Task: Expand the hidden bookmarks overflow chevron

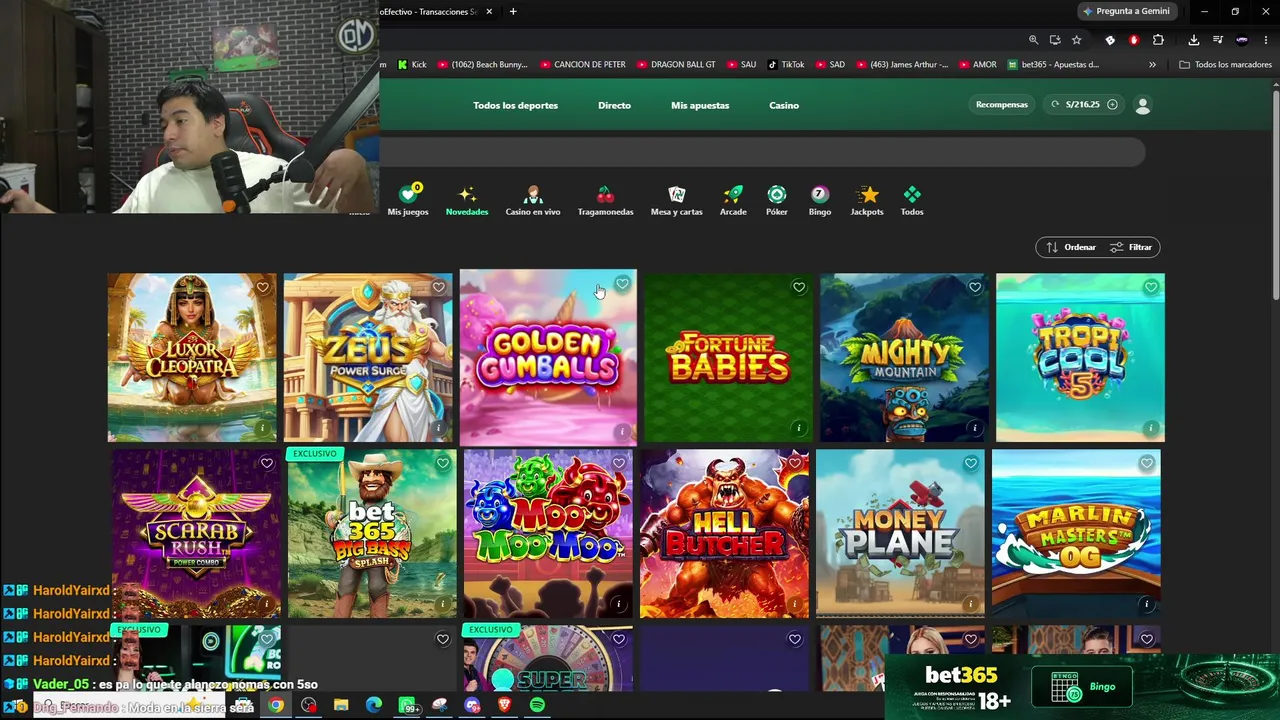Action: [1152, 65]
